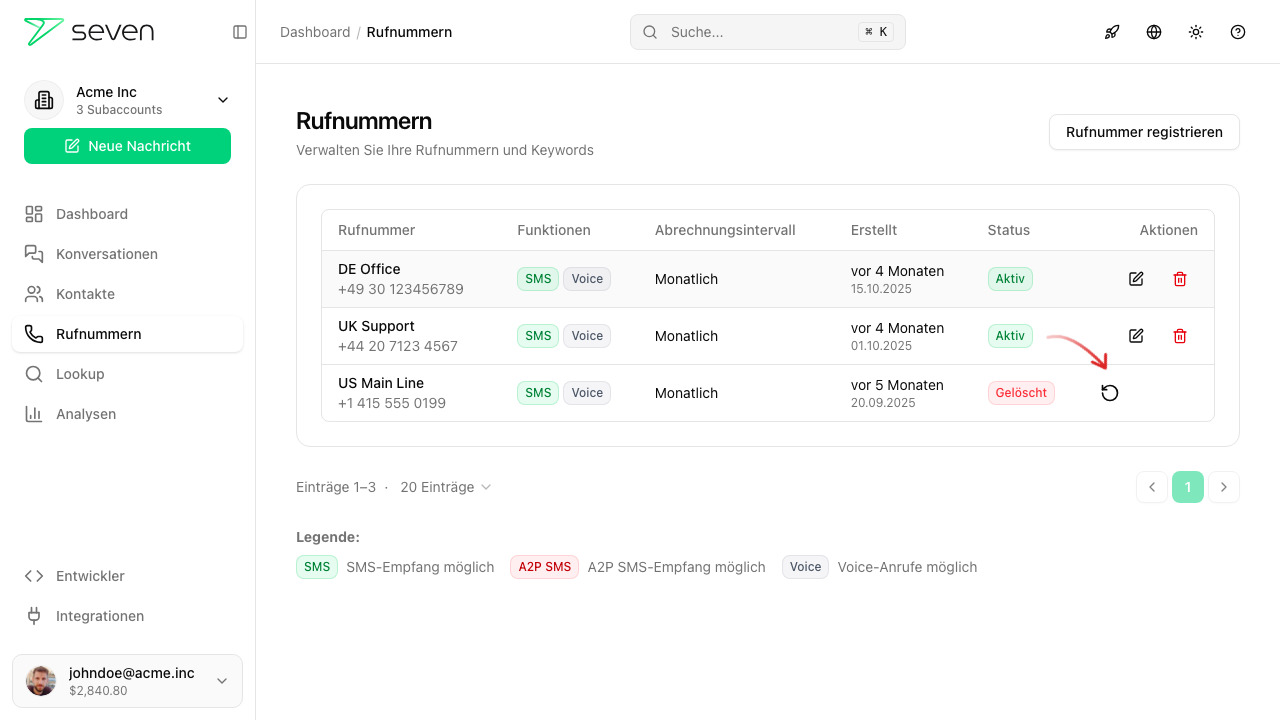
Task: Open help via the question mark icon
Action: pyautogui.click(x=1237, y=32)
